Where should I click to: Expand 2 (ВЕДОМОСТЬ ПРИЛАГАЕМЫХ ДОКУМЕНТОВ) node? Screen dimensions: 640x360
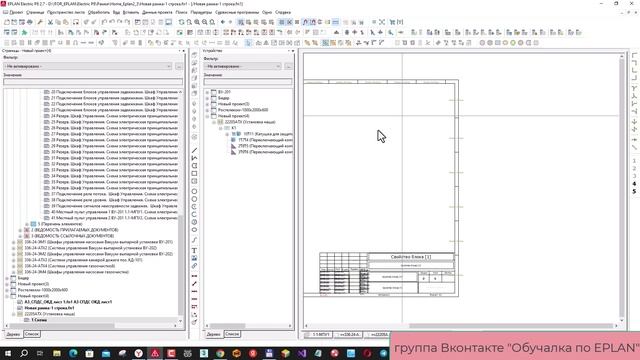20,230
